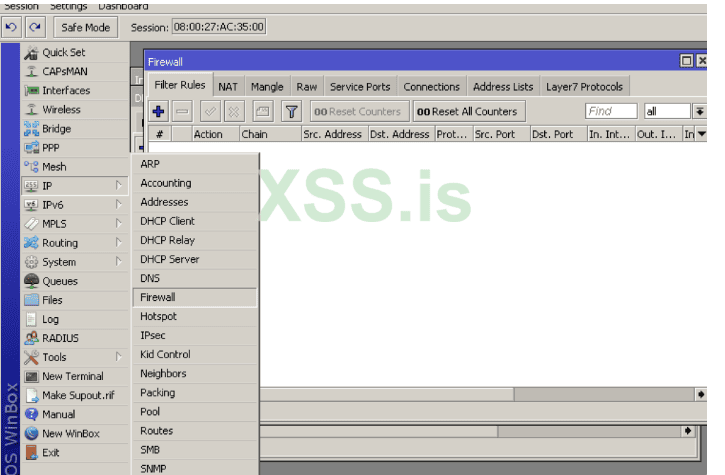This screenshot has height=475, width=725.
Task: Select the System sidebar entry
Action: [x=75, y=262]
